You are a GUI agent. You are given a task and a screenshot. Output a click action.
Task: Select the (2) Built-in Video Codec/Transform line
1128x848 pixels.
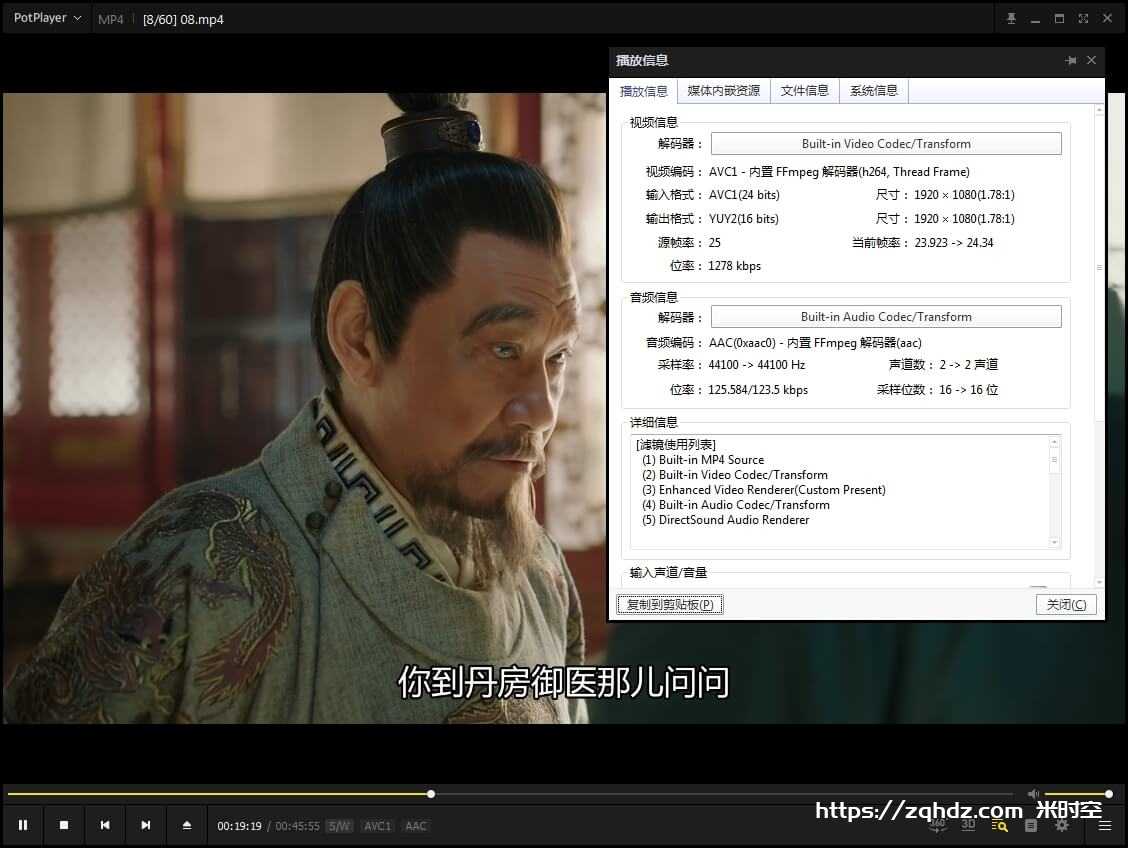734,475
